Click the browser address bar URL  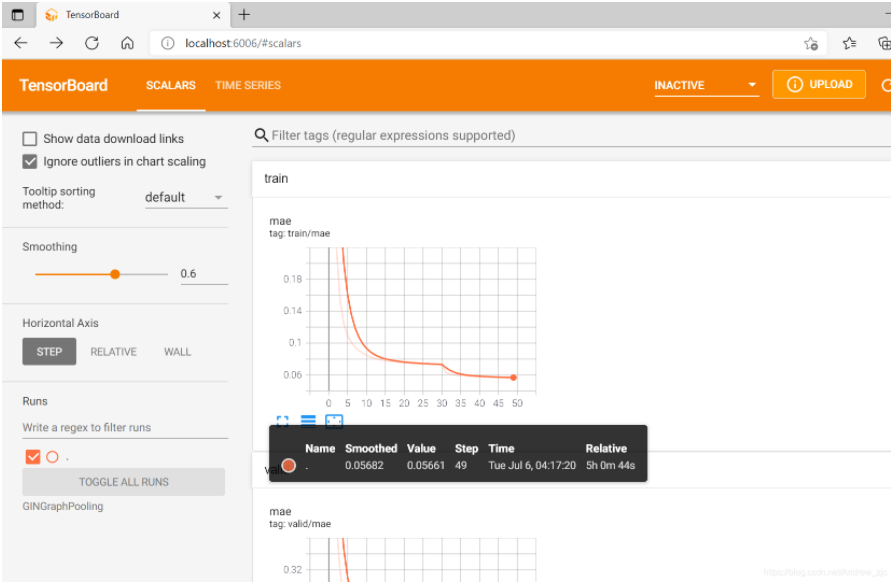pos(243,43)
